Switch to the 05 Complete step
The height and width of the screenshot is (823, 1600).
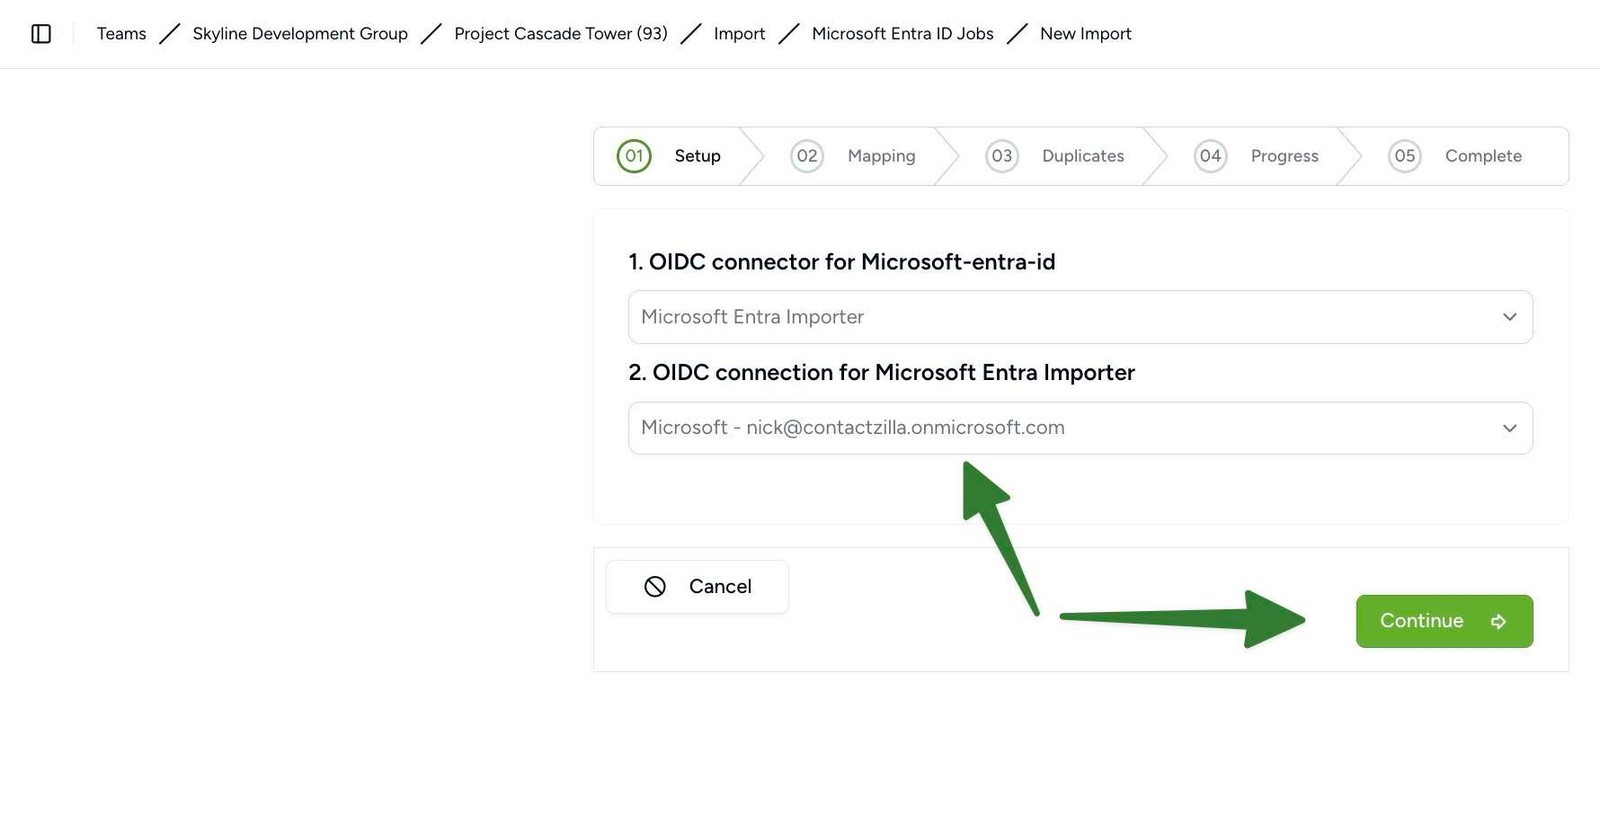[1455, 156]
